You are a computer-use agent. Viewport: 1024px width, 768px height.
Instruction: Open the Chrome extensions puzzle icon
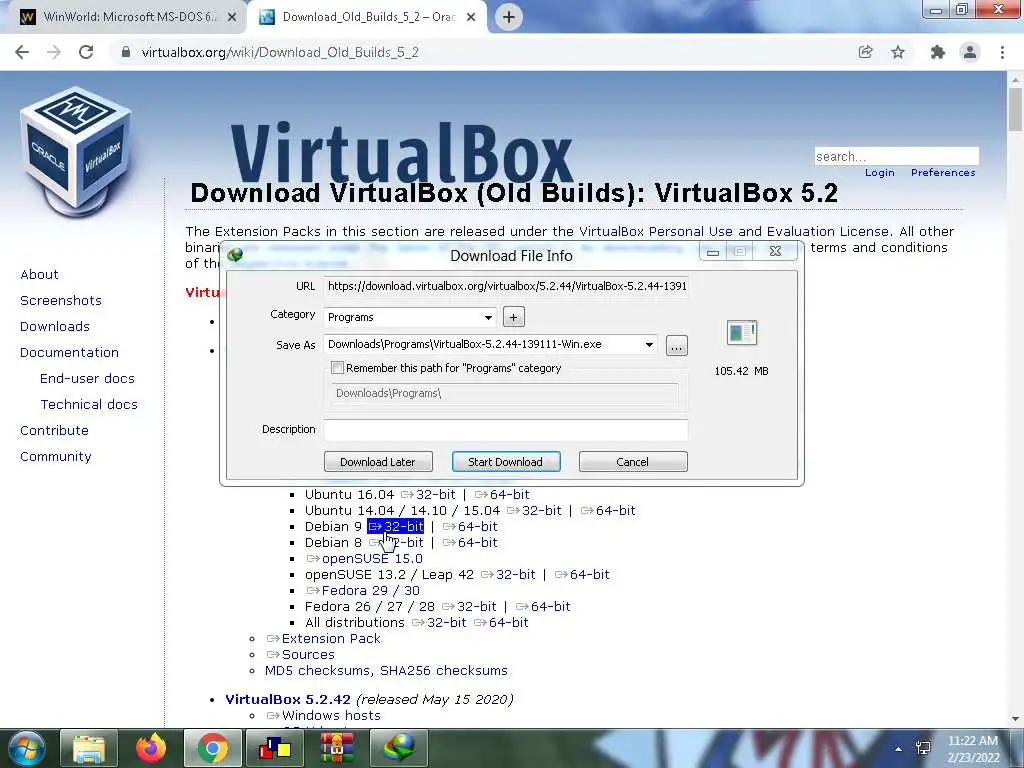coord(938,52)
